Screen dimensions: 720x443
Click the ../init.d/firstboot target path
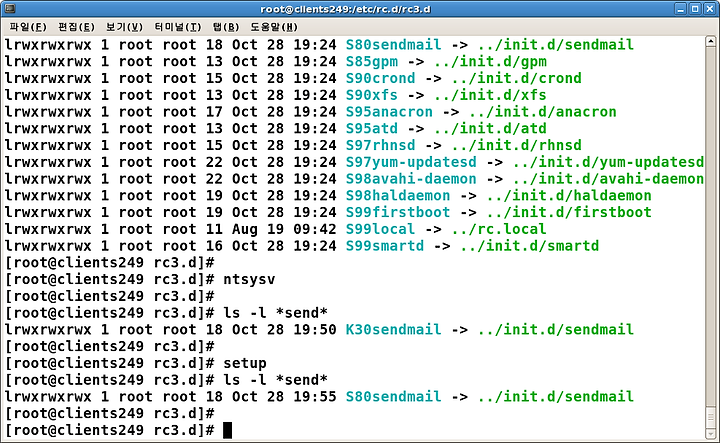click(569, 212)
